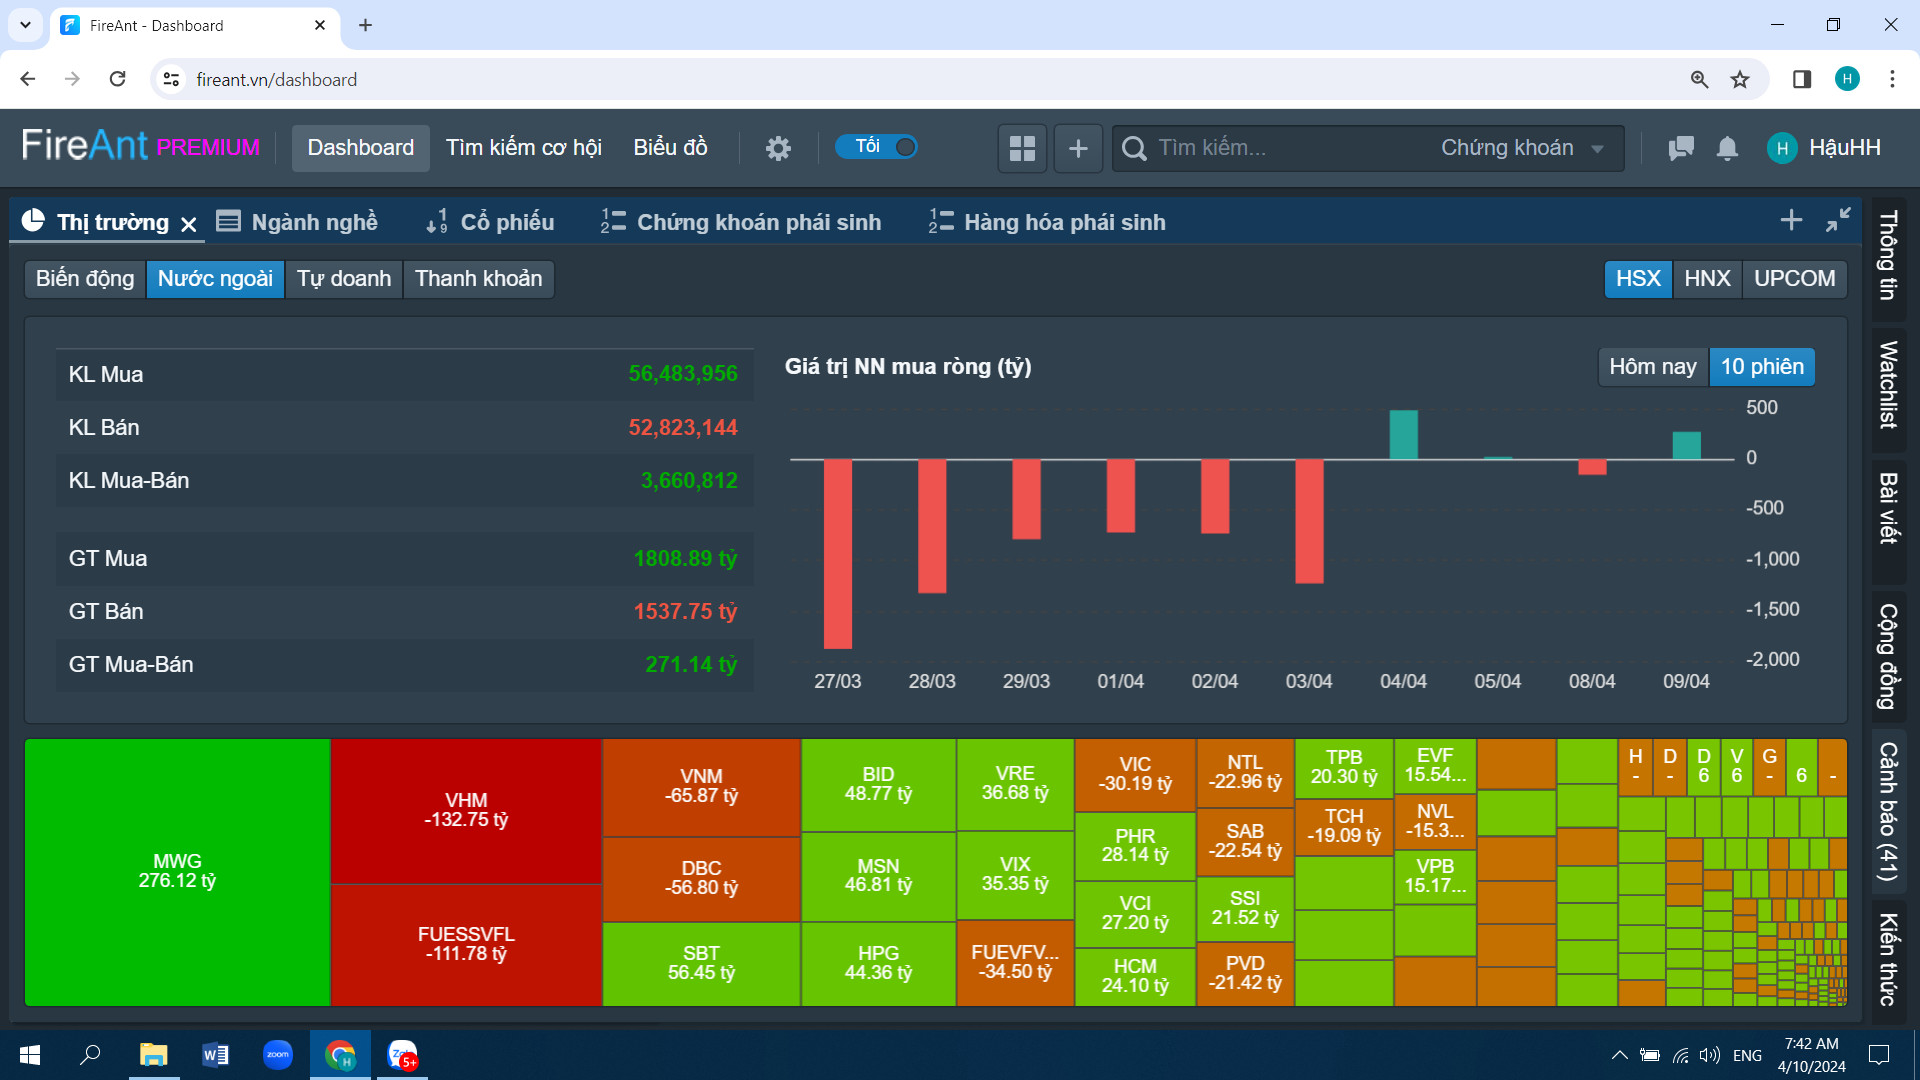Click the add widget plus icon
1920x1080 pixels.
(1078, 148)
